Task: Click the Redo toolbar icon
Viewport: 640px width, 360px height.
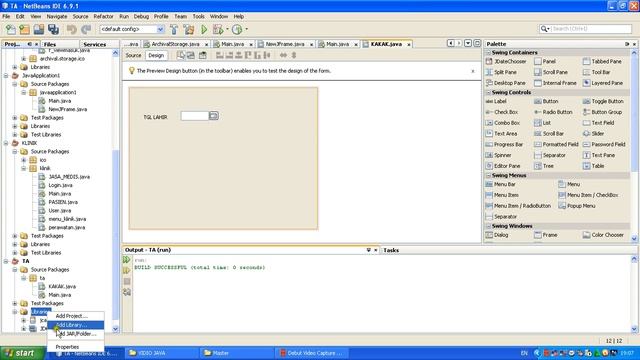Action: 86,29
